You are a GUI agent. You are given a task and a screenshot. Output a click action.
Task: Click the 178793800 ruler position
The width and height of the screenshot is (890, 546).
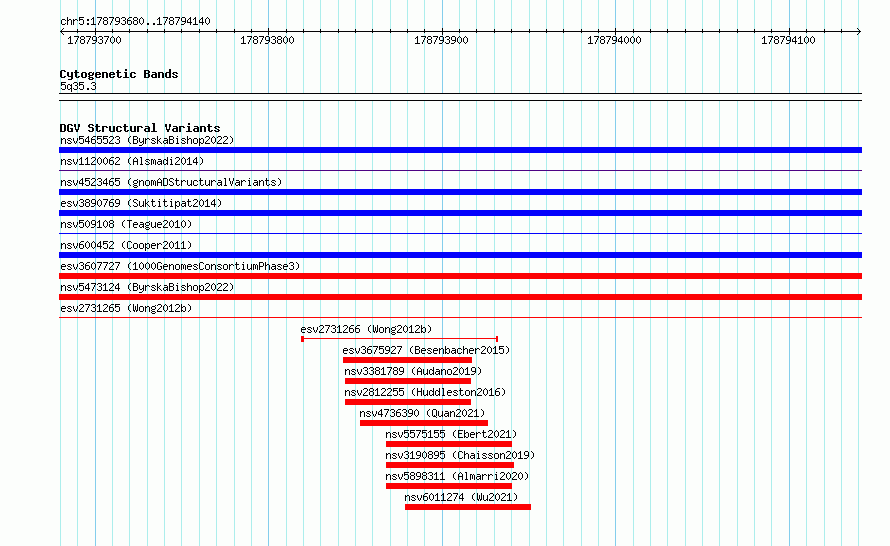coord(267,40)
